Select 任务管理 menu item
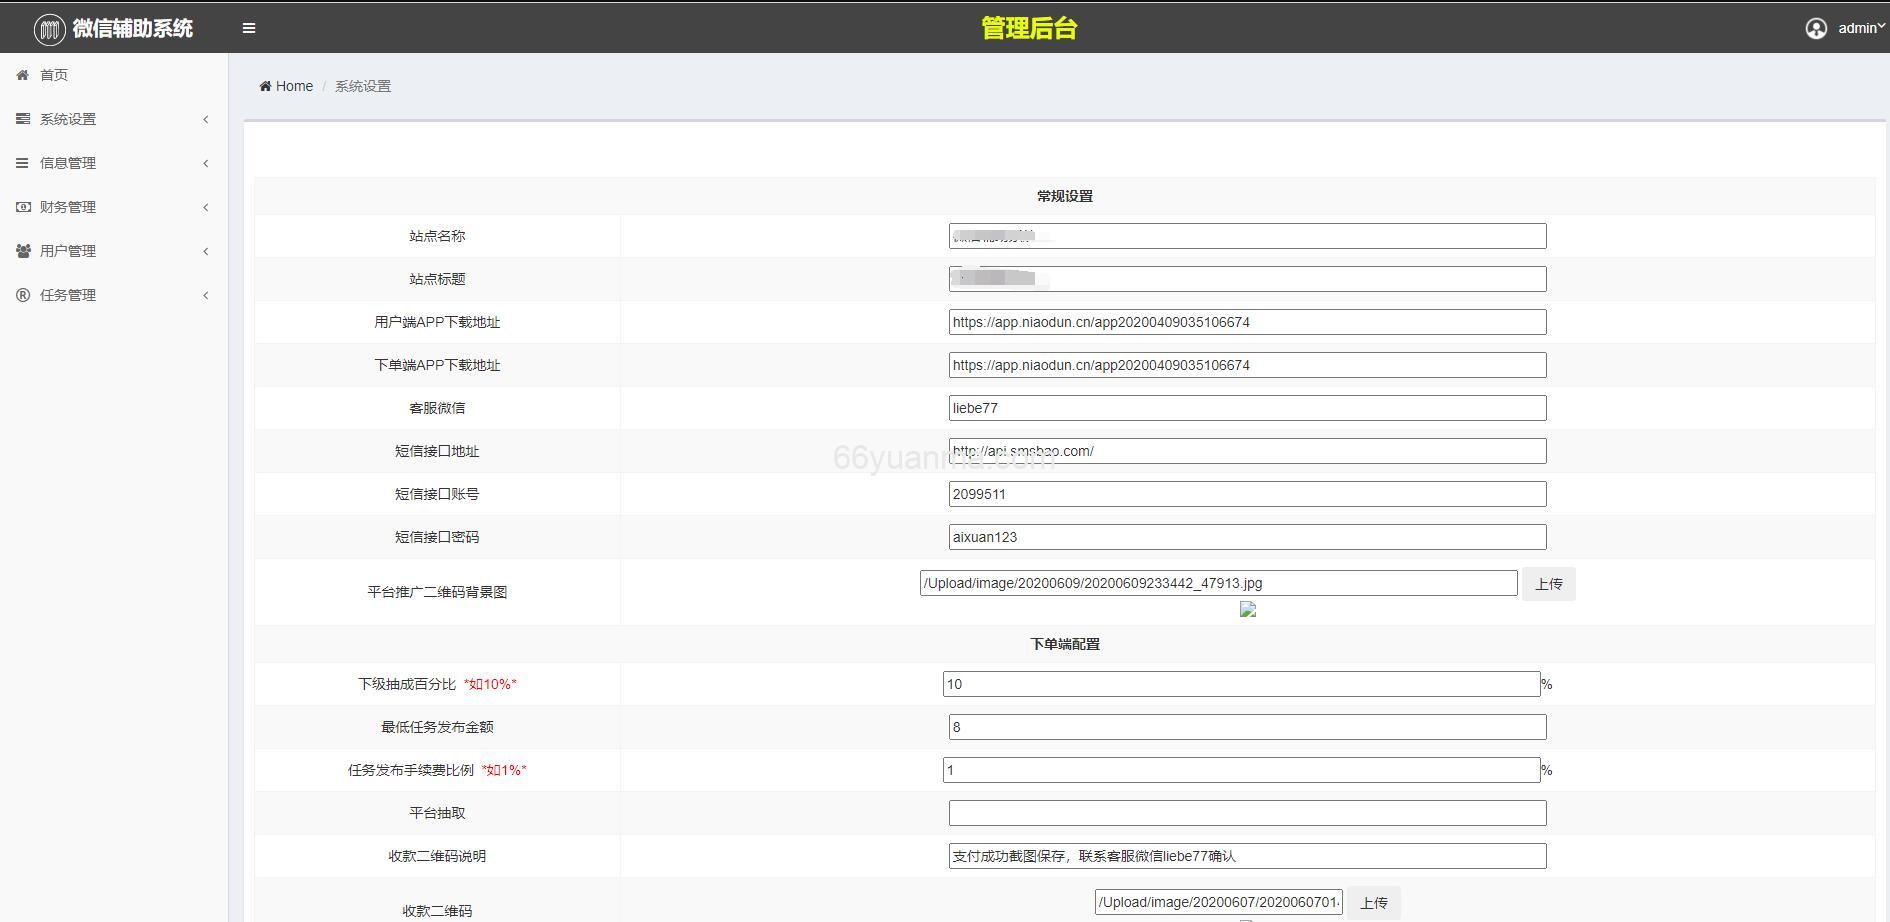1890x922 pixels. coord(68,295)
